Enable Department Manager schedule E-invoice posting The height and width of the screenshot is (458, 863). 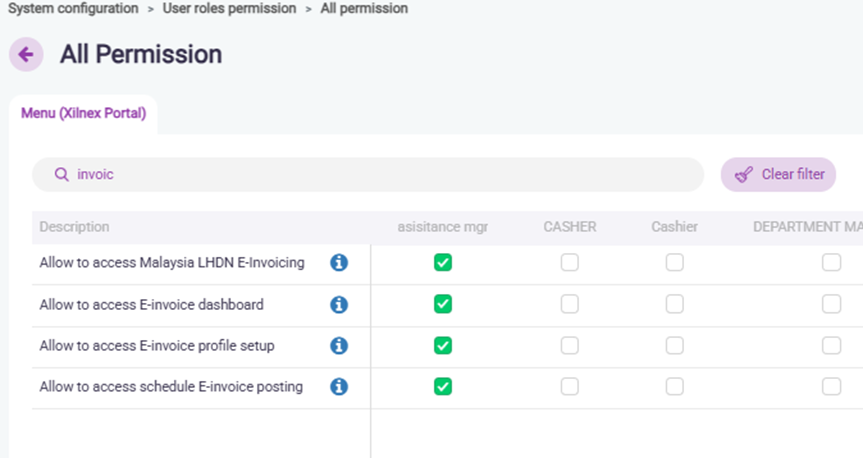pyautogui.click(x=831, y=386)
